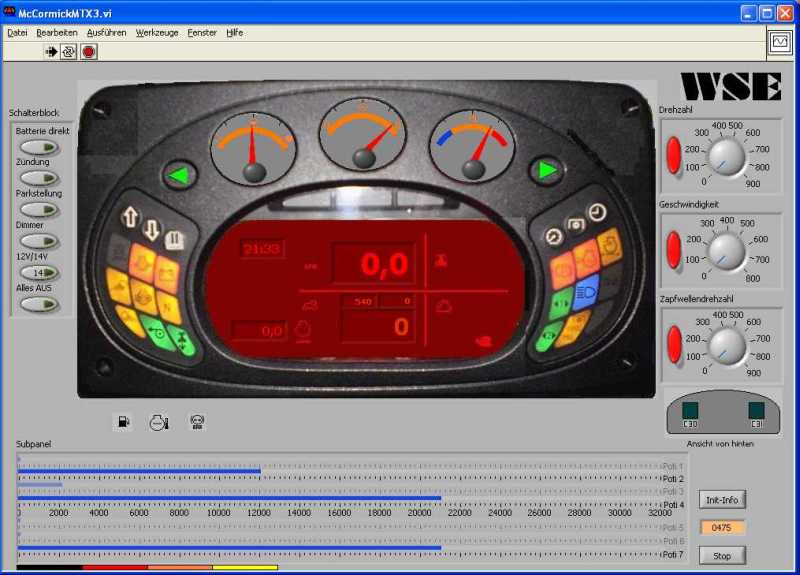Click the Geschwindigkeit rotary knob
Image resolution: width=800 pixels, height=575 pixels.
point(727,252)
